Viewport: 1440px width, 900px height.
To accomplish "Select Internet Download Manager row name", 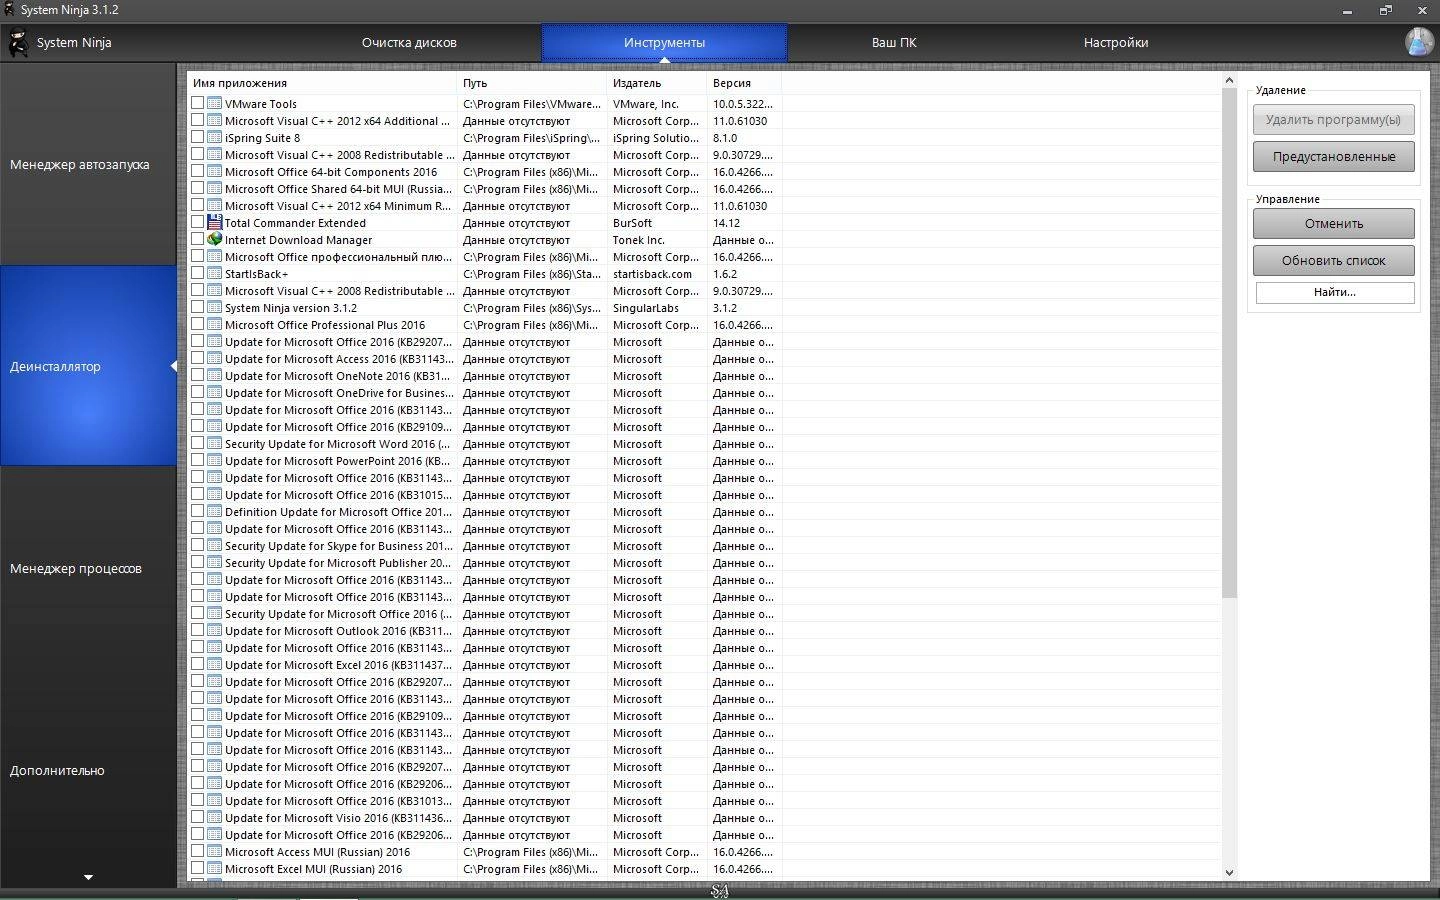I will tap(298, 240).
